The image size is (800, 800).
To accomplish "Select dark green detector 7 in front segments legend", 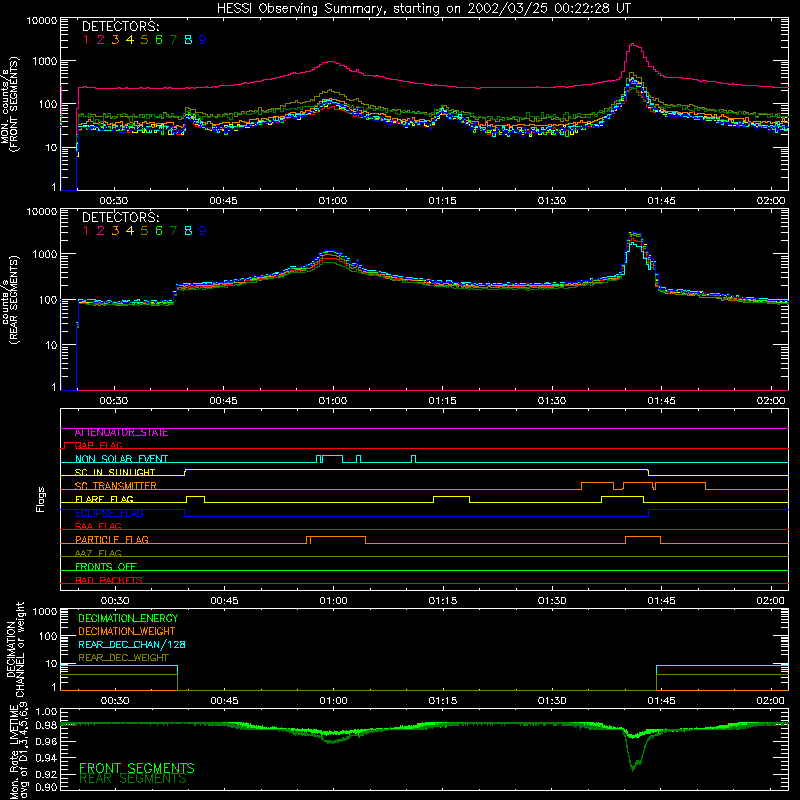I will [x=173, y=40].
